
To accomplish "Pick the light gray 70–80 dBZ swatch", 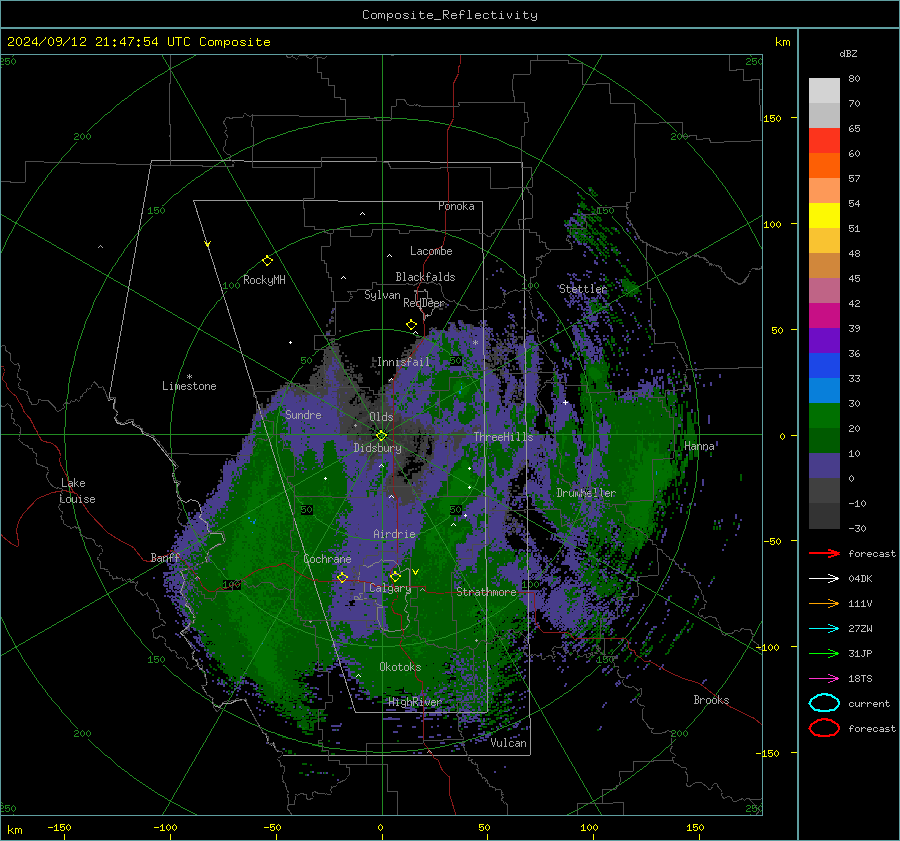I will (x=824, y=91).
